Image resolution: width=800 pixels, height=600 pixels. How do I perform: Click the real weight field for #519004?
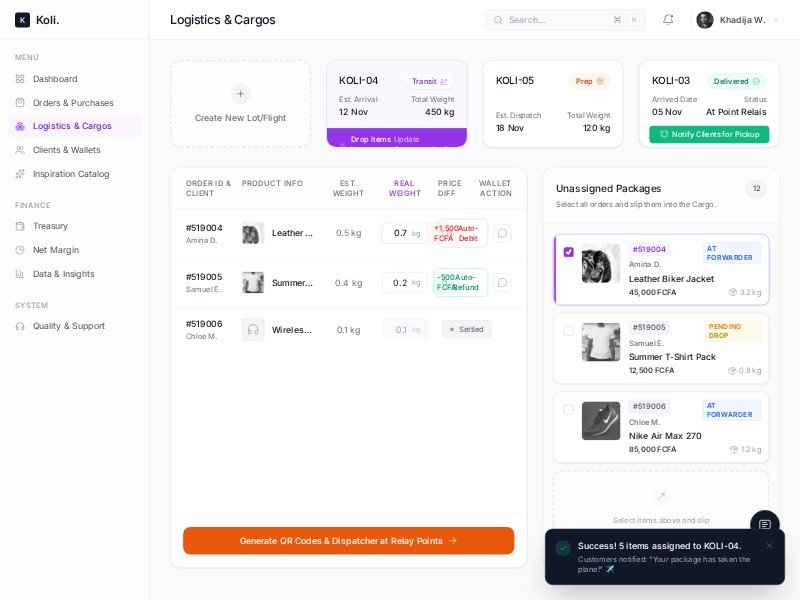click(400, 233)
